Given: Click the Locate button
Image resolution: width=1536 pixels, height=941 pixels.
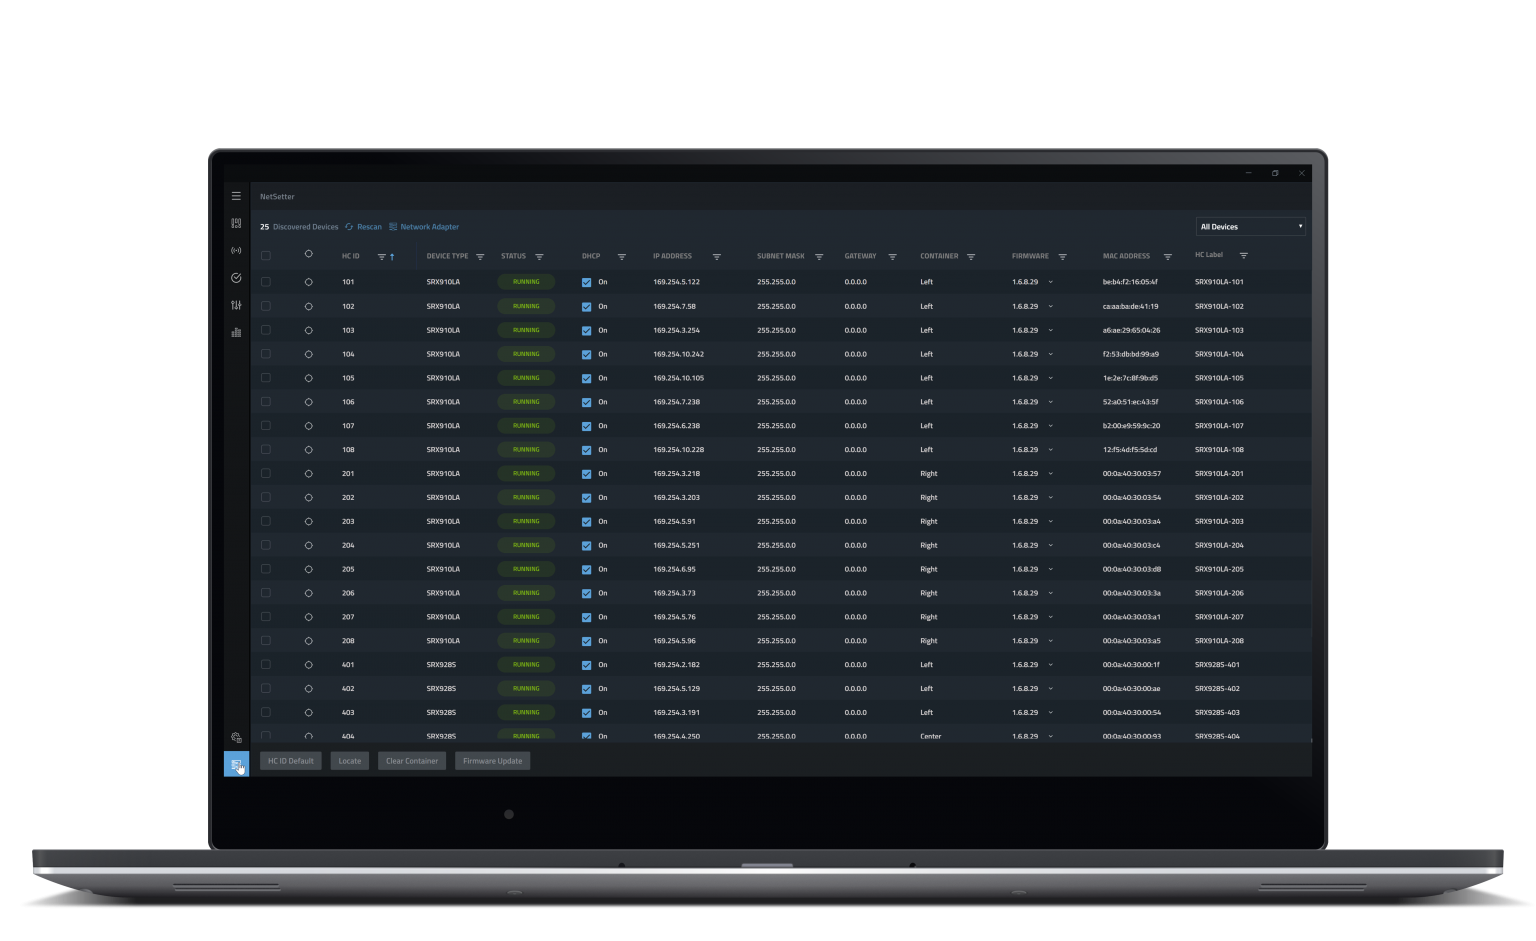Looking at the screenshot, I should tap(350, 761).
